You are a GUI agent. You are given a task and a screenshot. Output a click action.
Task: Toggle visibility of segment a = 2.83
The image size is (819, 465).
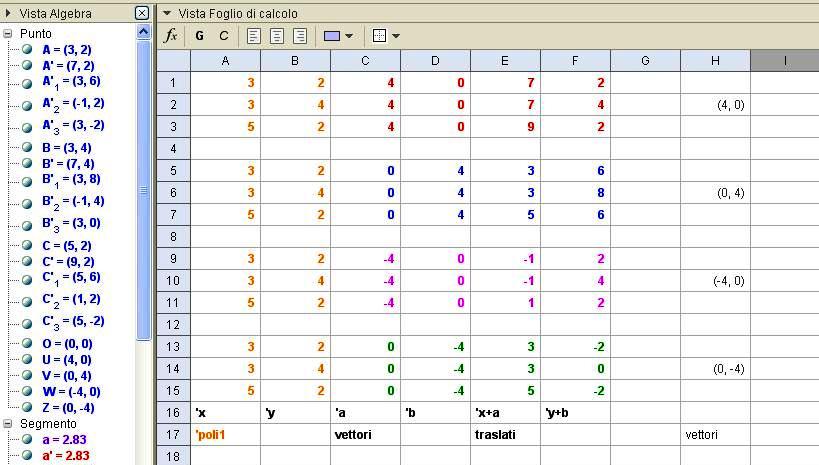[x=27, y=439]
